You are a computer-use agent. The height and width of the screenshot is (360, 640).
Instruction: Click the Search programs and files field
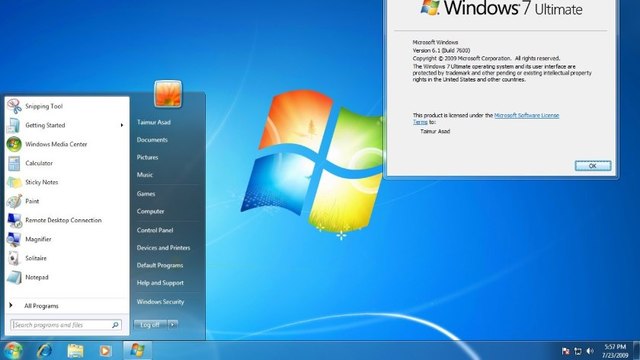click(x=66, y=325)
